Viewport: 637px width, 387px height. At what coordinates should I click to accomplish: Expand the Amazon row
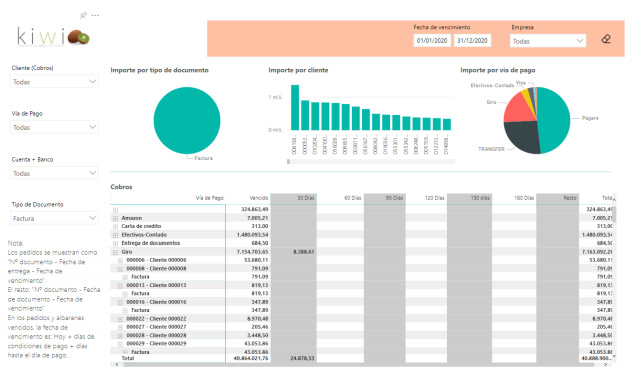click(x=115, y=218)
